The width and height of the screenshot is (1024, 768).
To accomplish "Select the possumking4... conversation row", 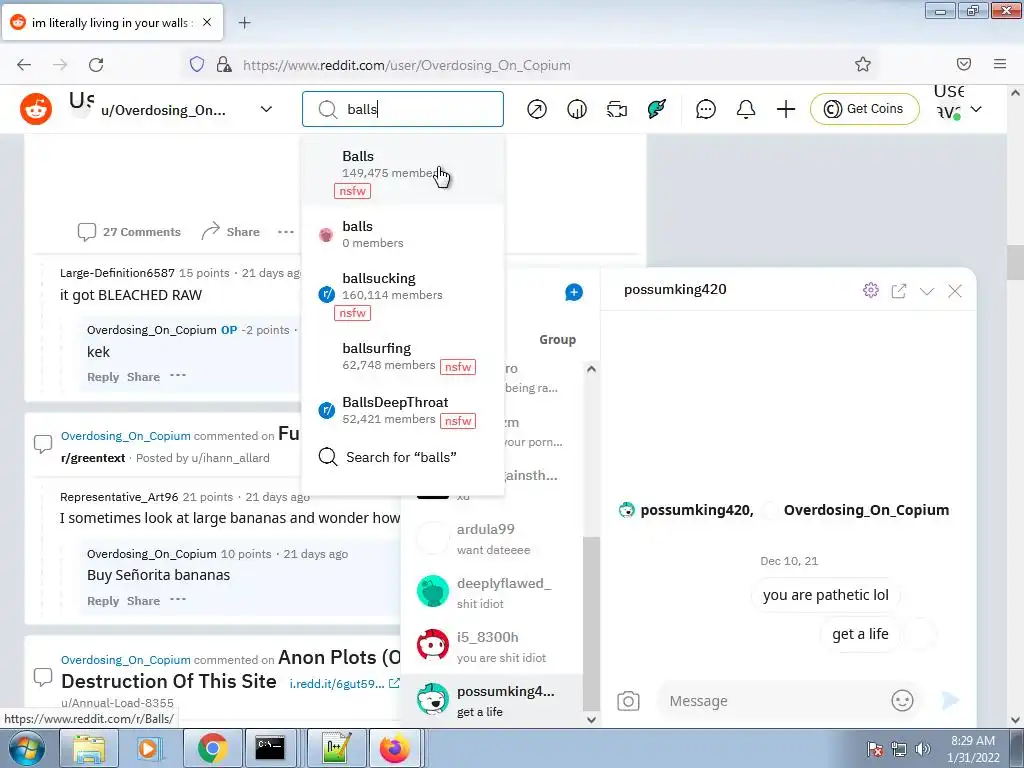I will 492,701.
